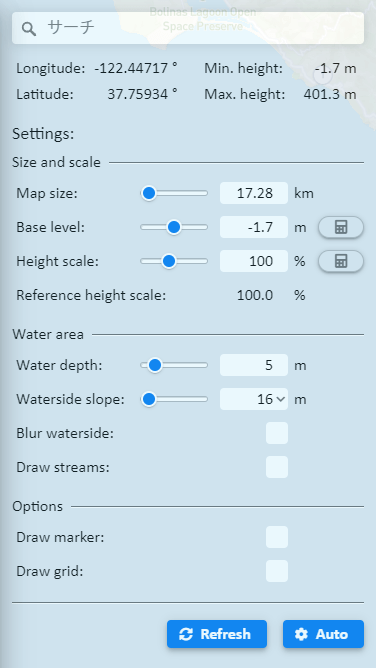Image resolution: width=376 pixels, height=668 pixels.
Task: Click the Base level slider handle
Action: [x=173, y=227]
